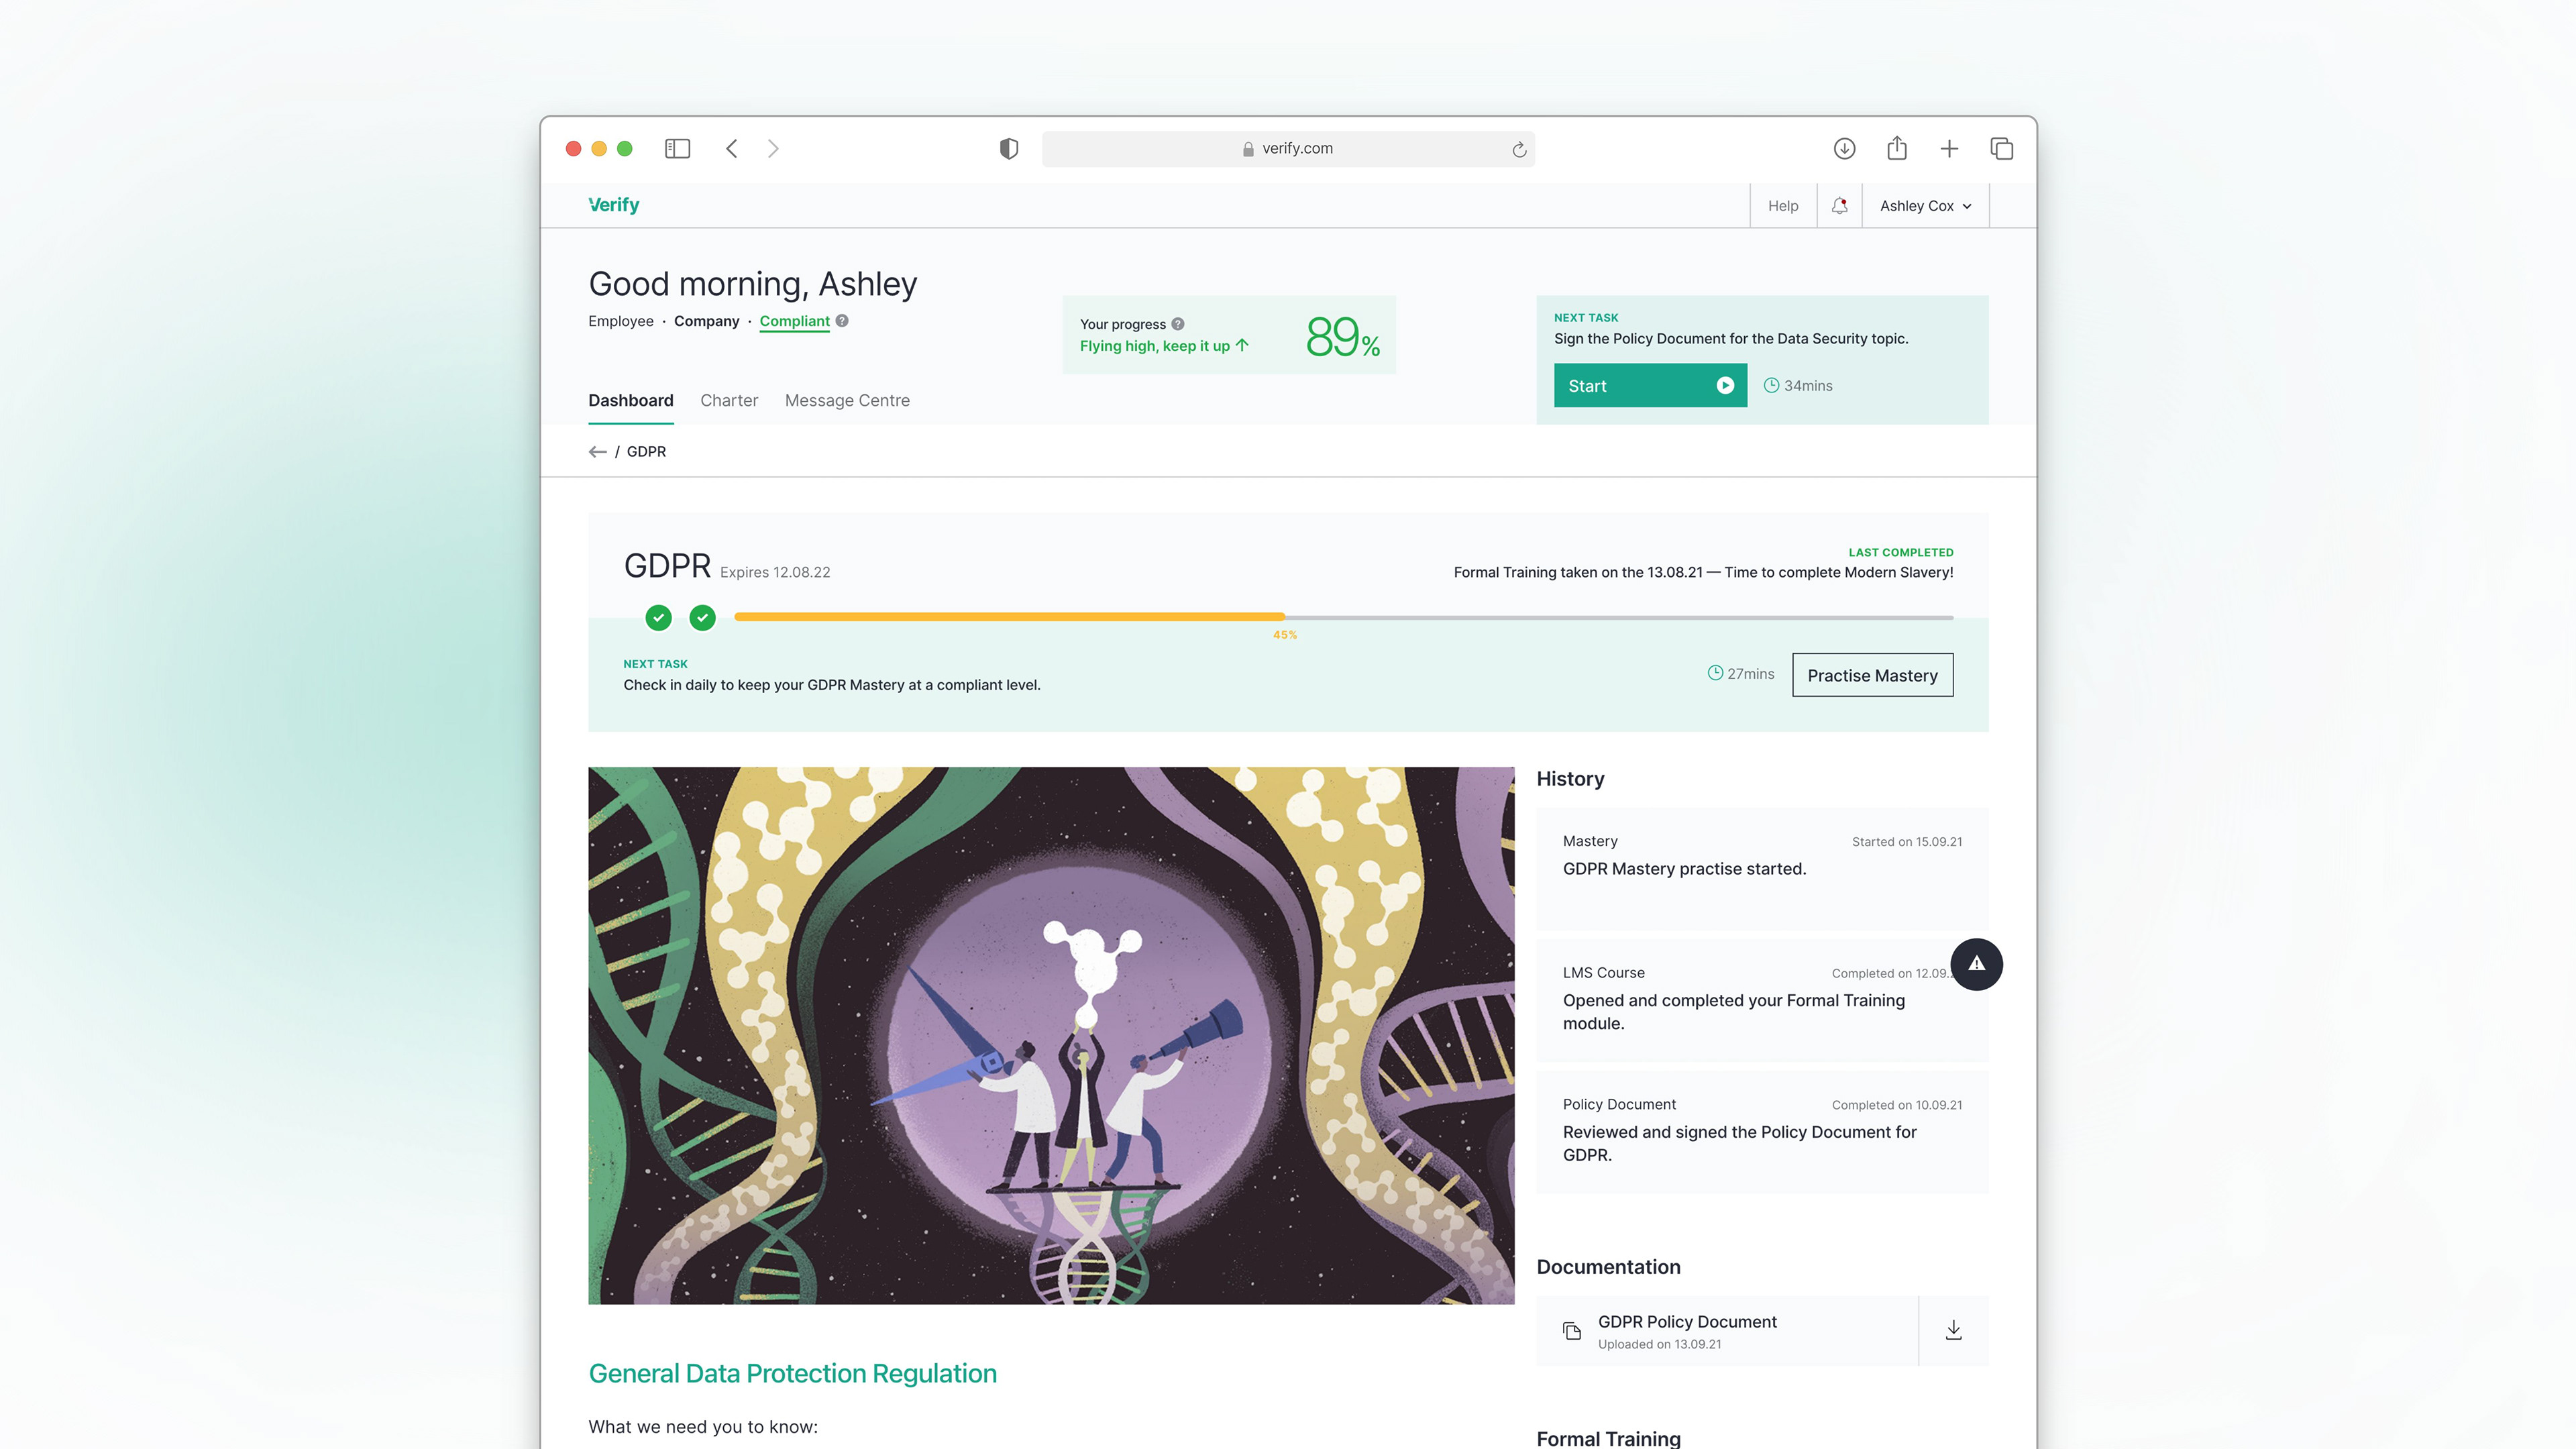Expand the Ashley Cox account dropdown

tap(1925, 206)
